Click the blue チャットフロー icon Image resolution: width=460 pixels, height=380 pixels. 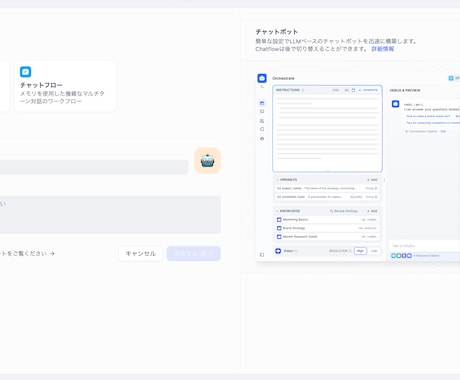(x=26, y=72)
